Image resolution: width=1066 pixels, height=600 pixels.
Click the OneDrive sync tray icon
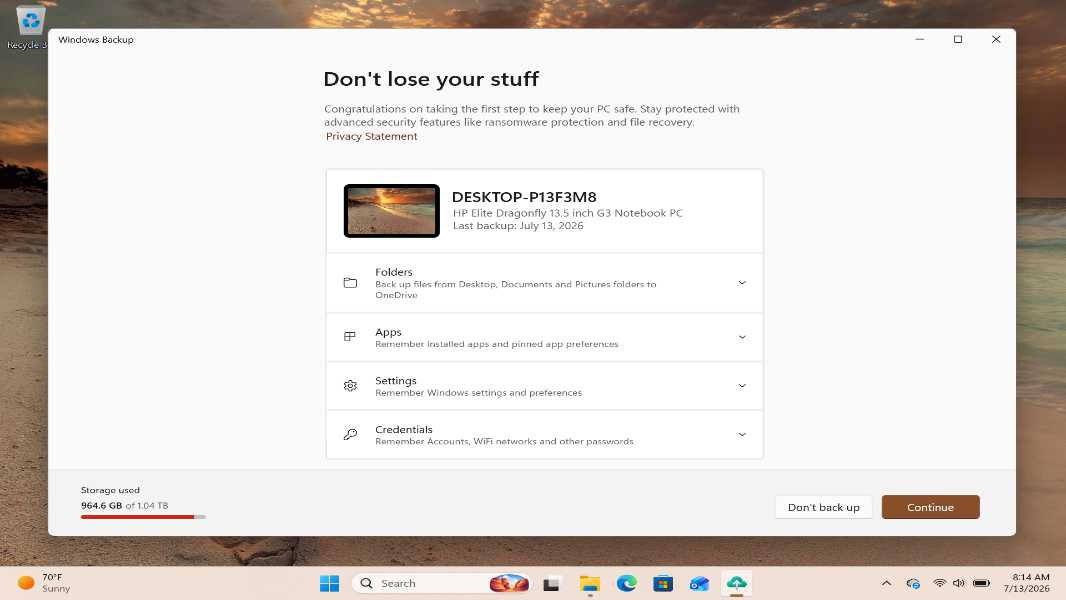(x=913, y=583)
